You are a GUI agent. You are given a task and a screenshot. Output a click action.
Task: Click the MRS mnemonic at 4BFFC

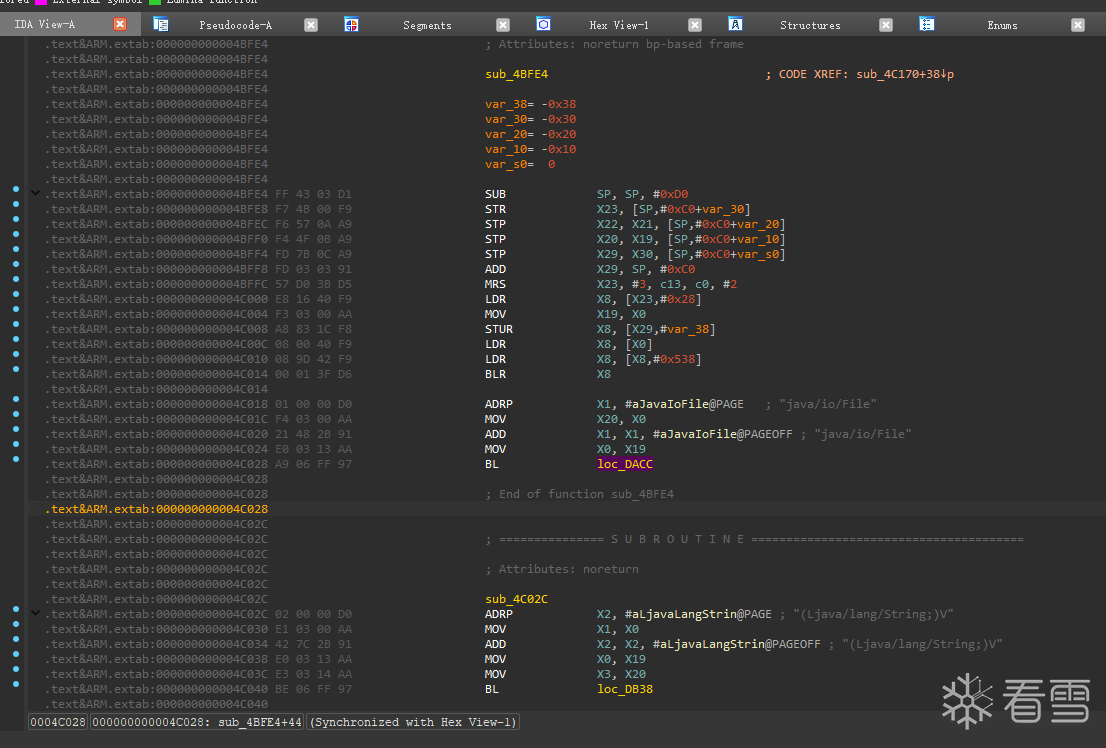coord(495,284)
